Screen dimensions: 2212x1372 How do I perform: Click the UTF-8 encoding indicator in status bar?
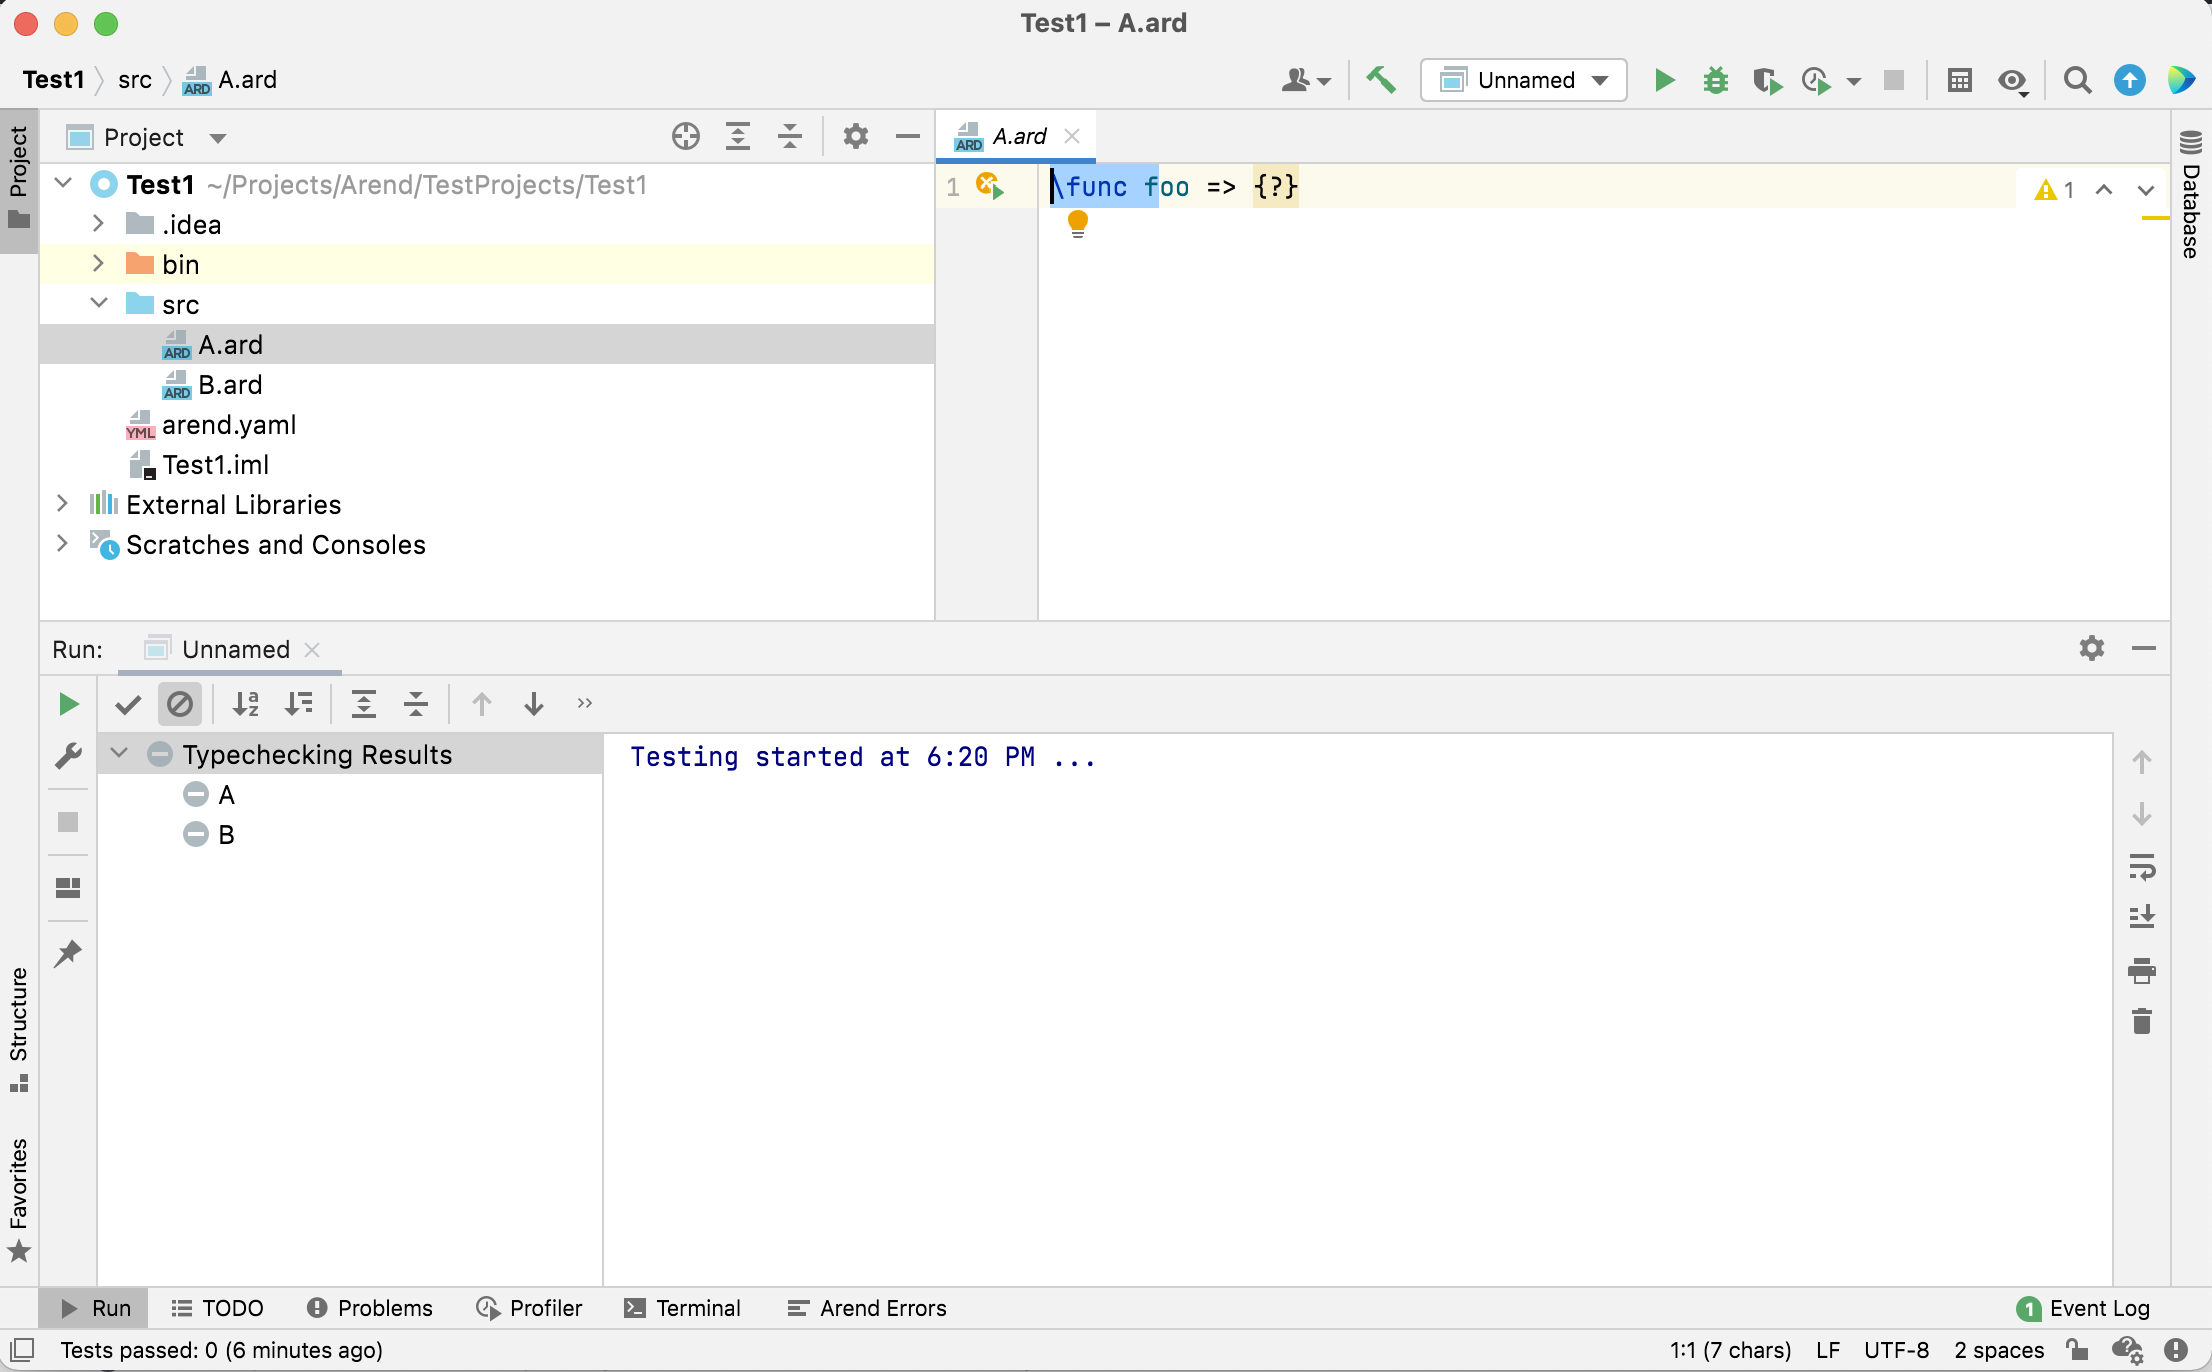(x=1895, y=1350)
